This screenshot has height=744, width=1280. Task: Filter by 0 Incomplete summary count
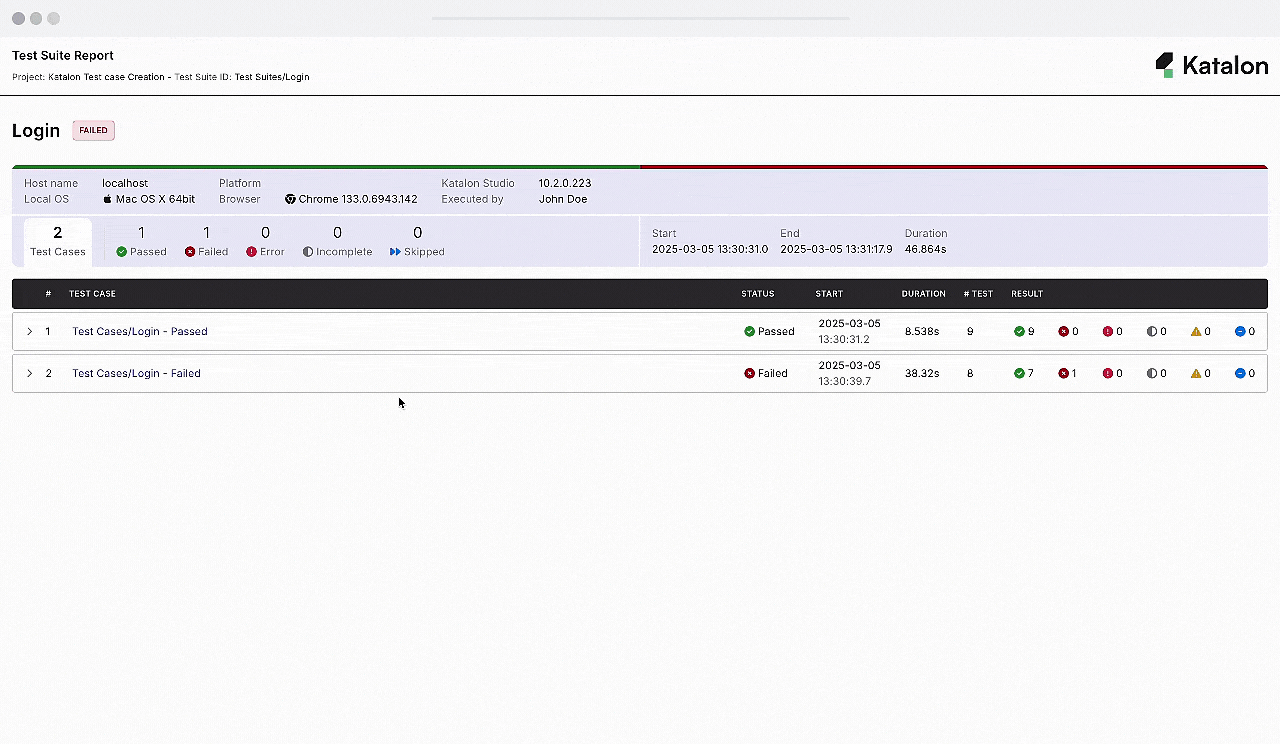pos(337,242)
